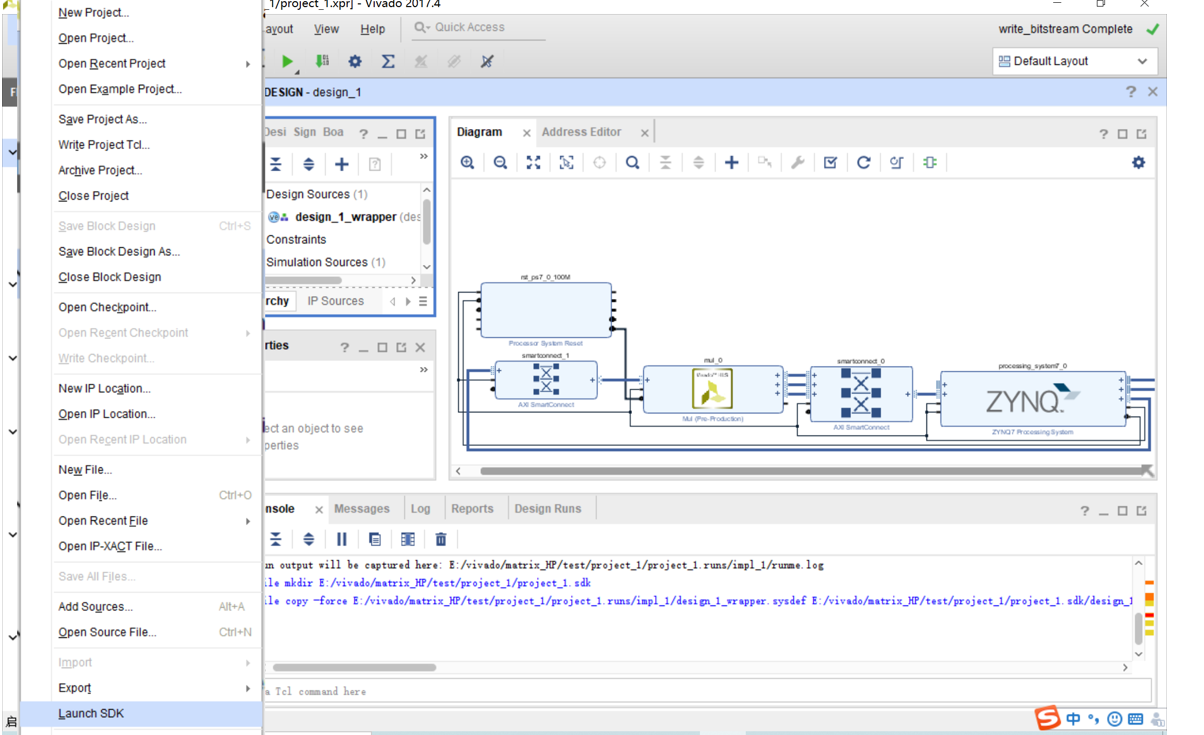Click the mul_0 IP block
This screenshot has width=1204, height=735.
(713, 389)
